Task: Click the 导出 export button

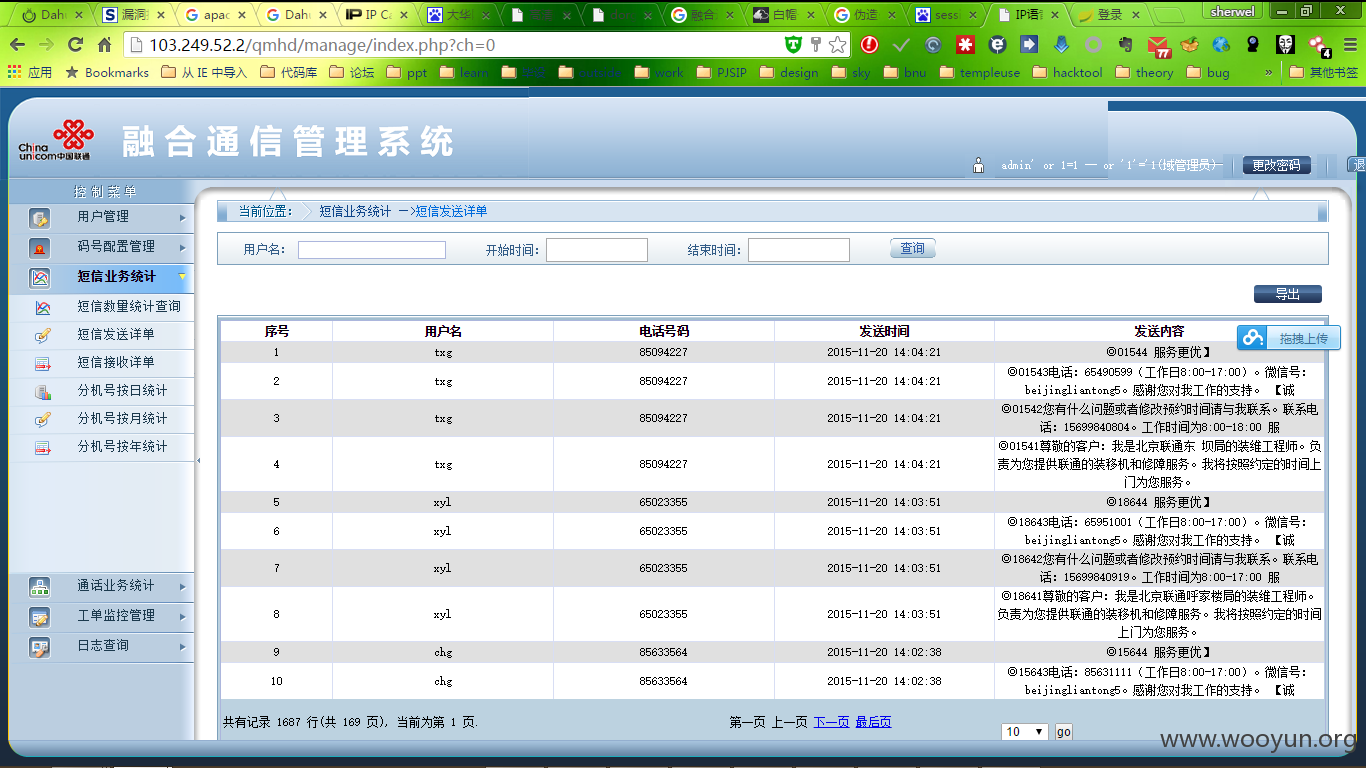Action: coord(1288,294)
